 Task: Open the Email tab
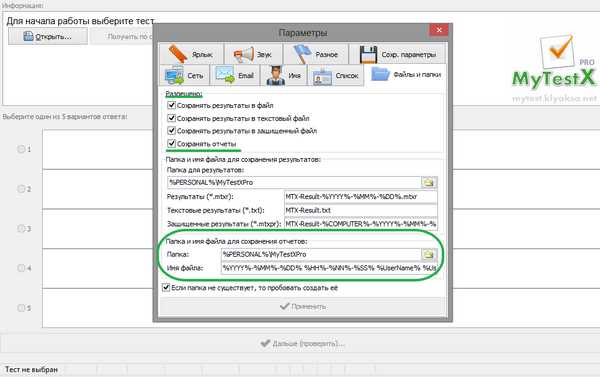coord(235,75)
